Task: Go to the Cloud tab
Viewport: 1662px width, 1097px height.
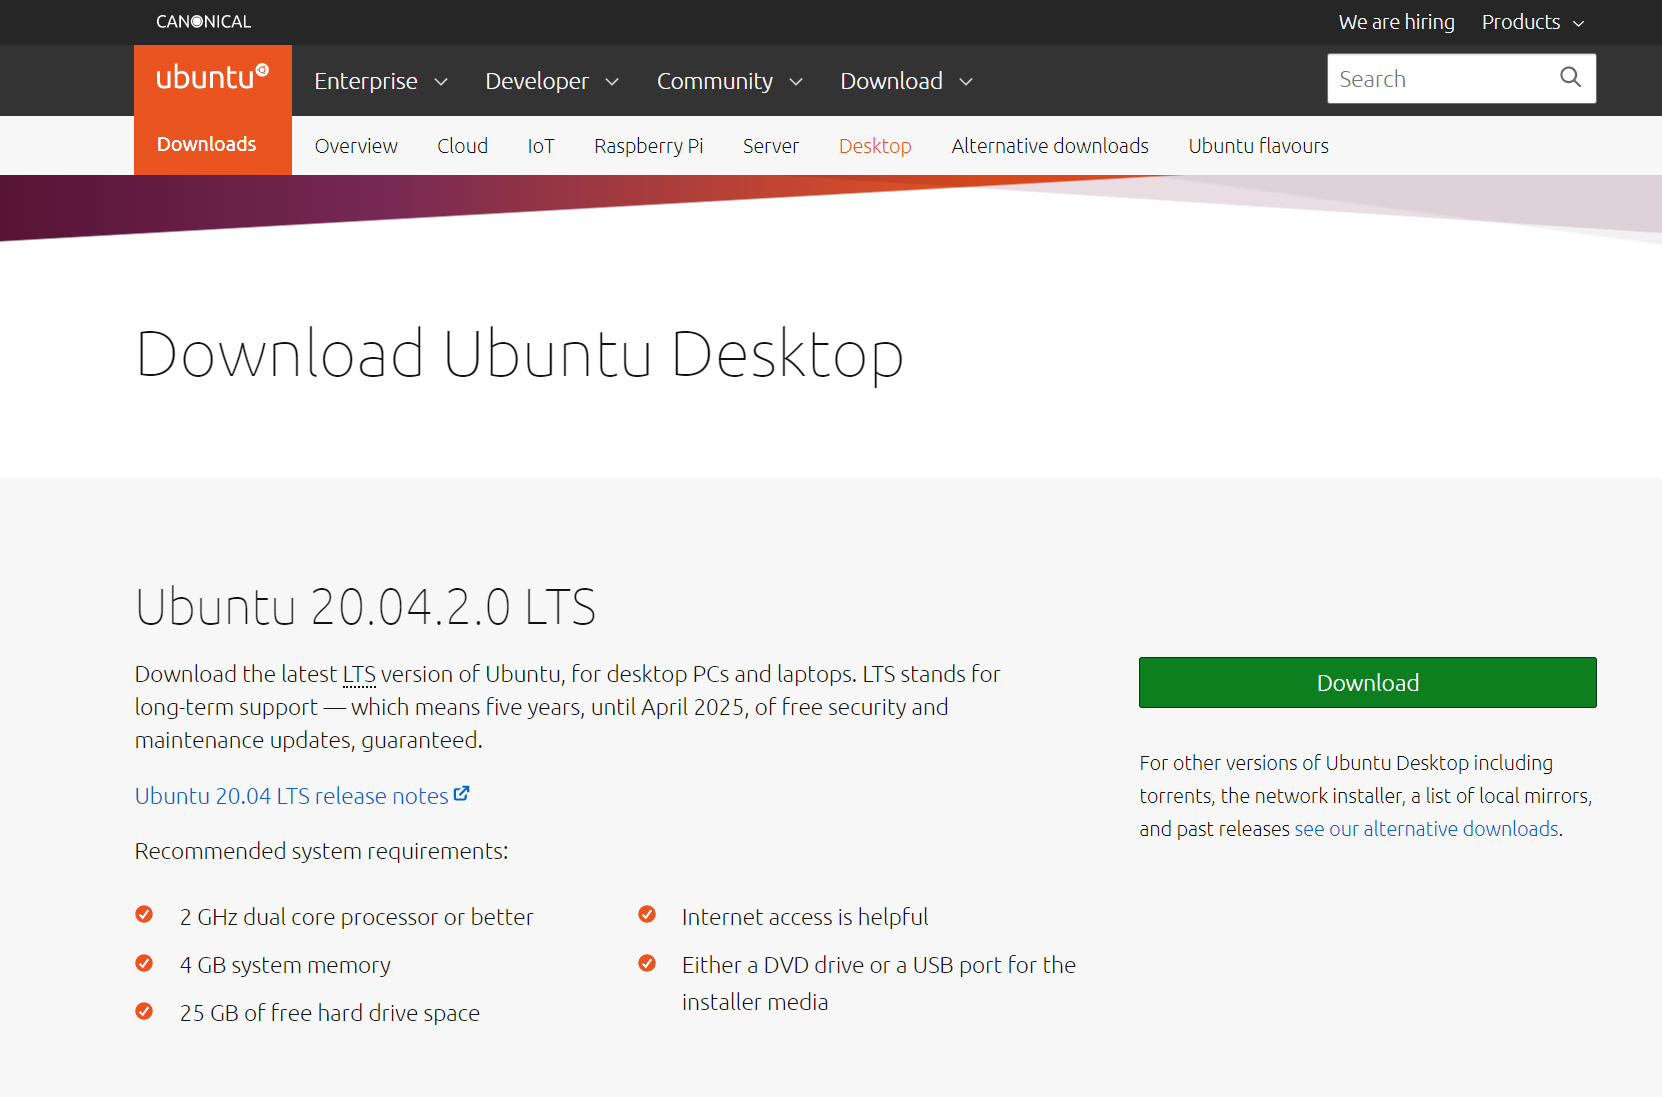Action: (x=462, y=146)
